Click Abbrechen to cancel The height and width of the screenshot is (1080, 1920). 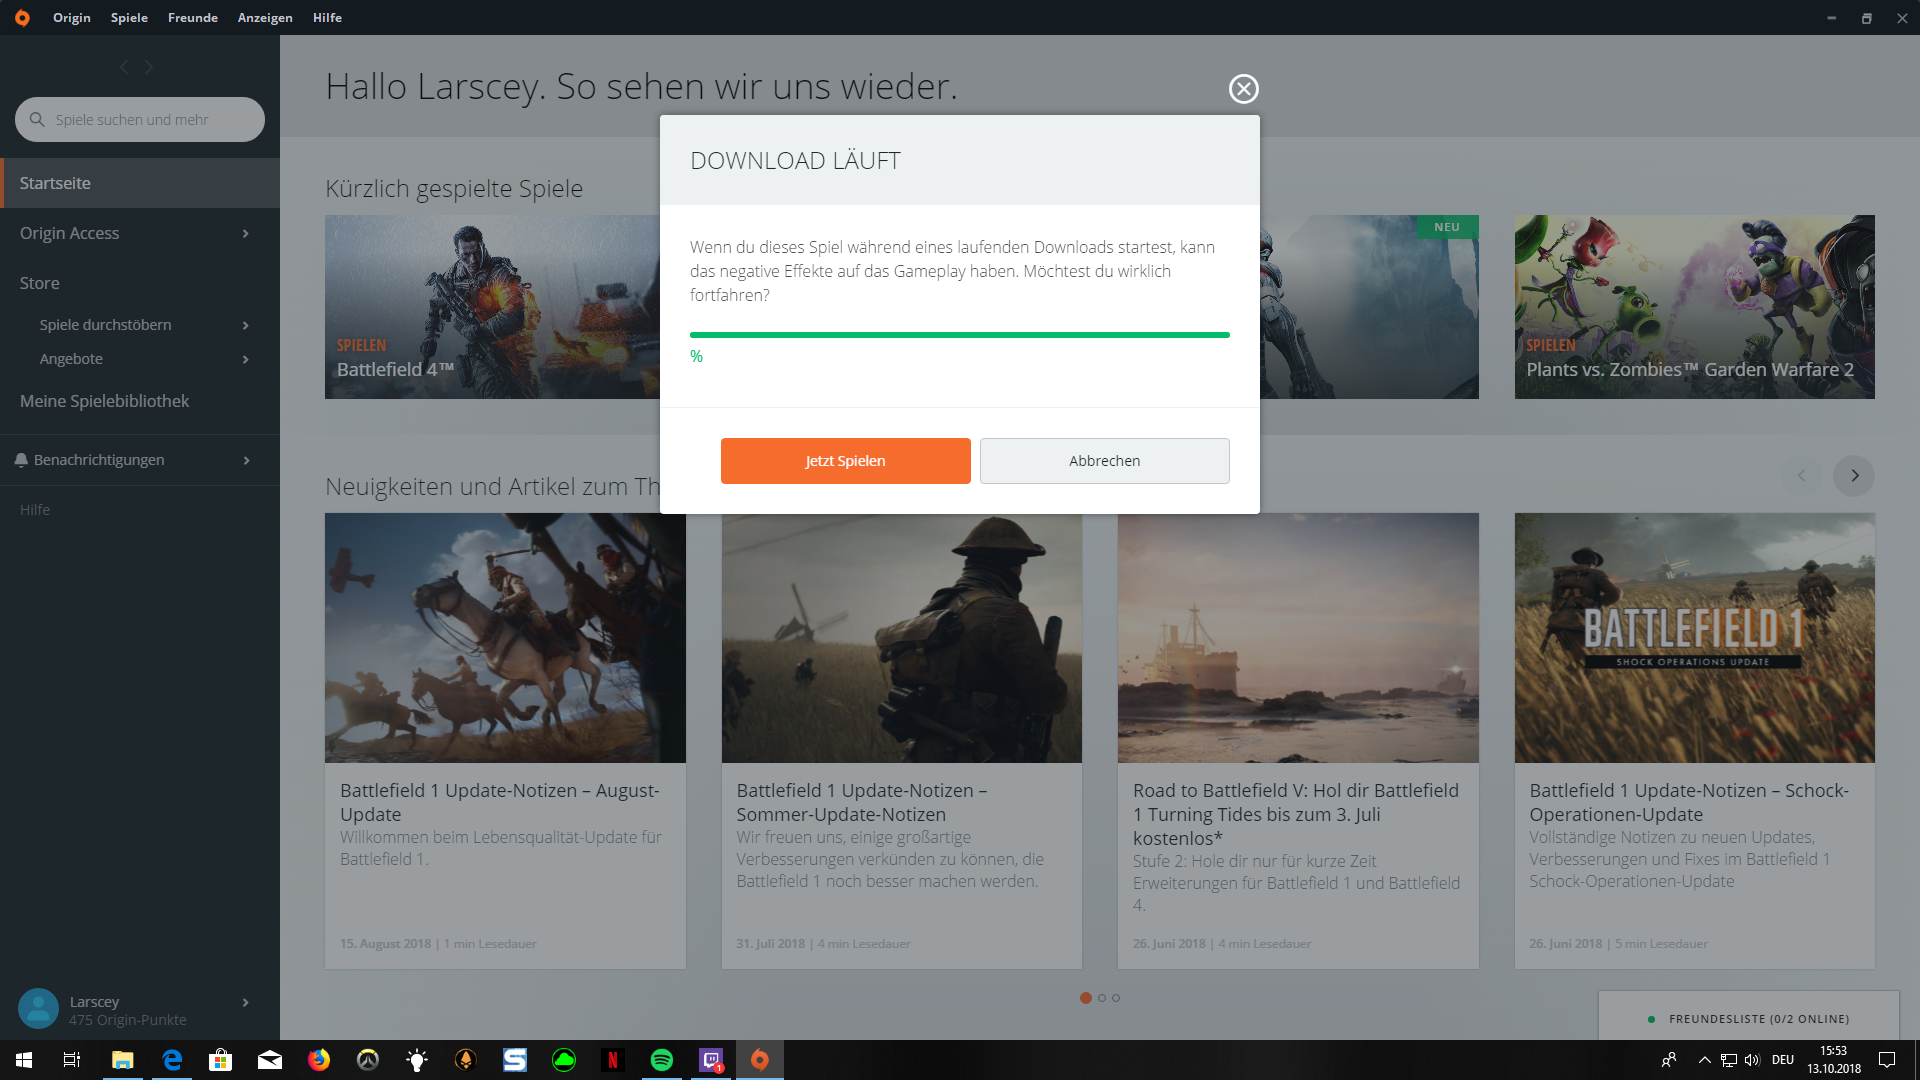pos(1104,461)
